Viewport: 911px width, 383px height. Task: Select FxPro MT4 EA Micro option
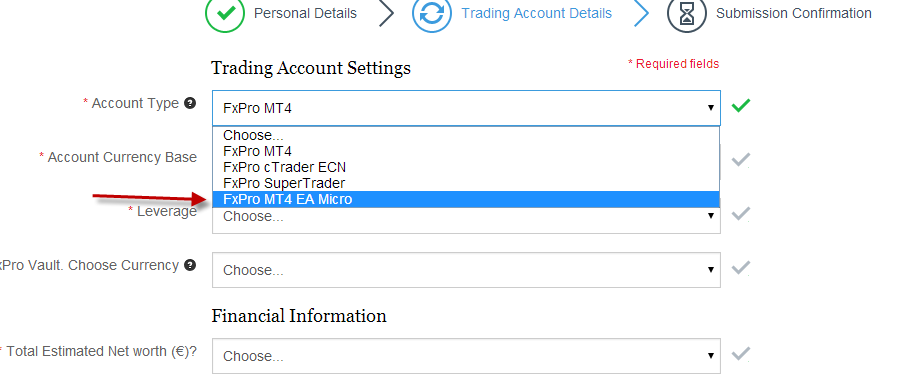(x=466, y=199)
